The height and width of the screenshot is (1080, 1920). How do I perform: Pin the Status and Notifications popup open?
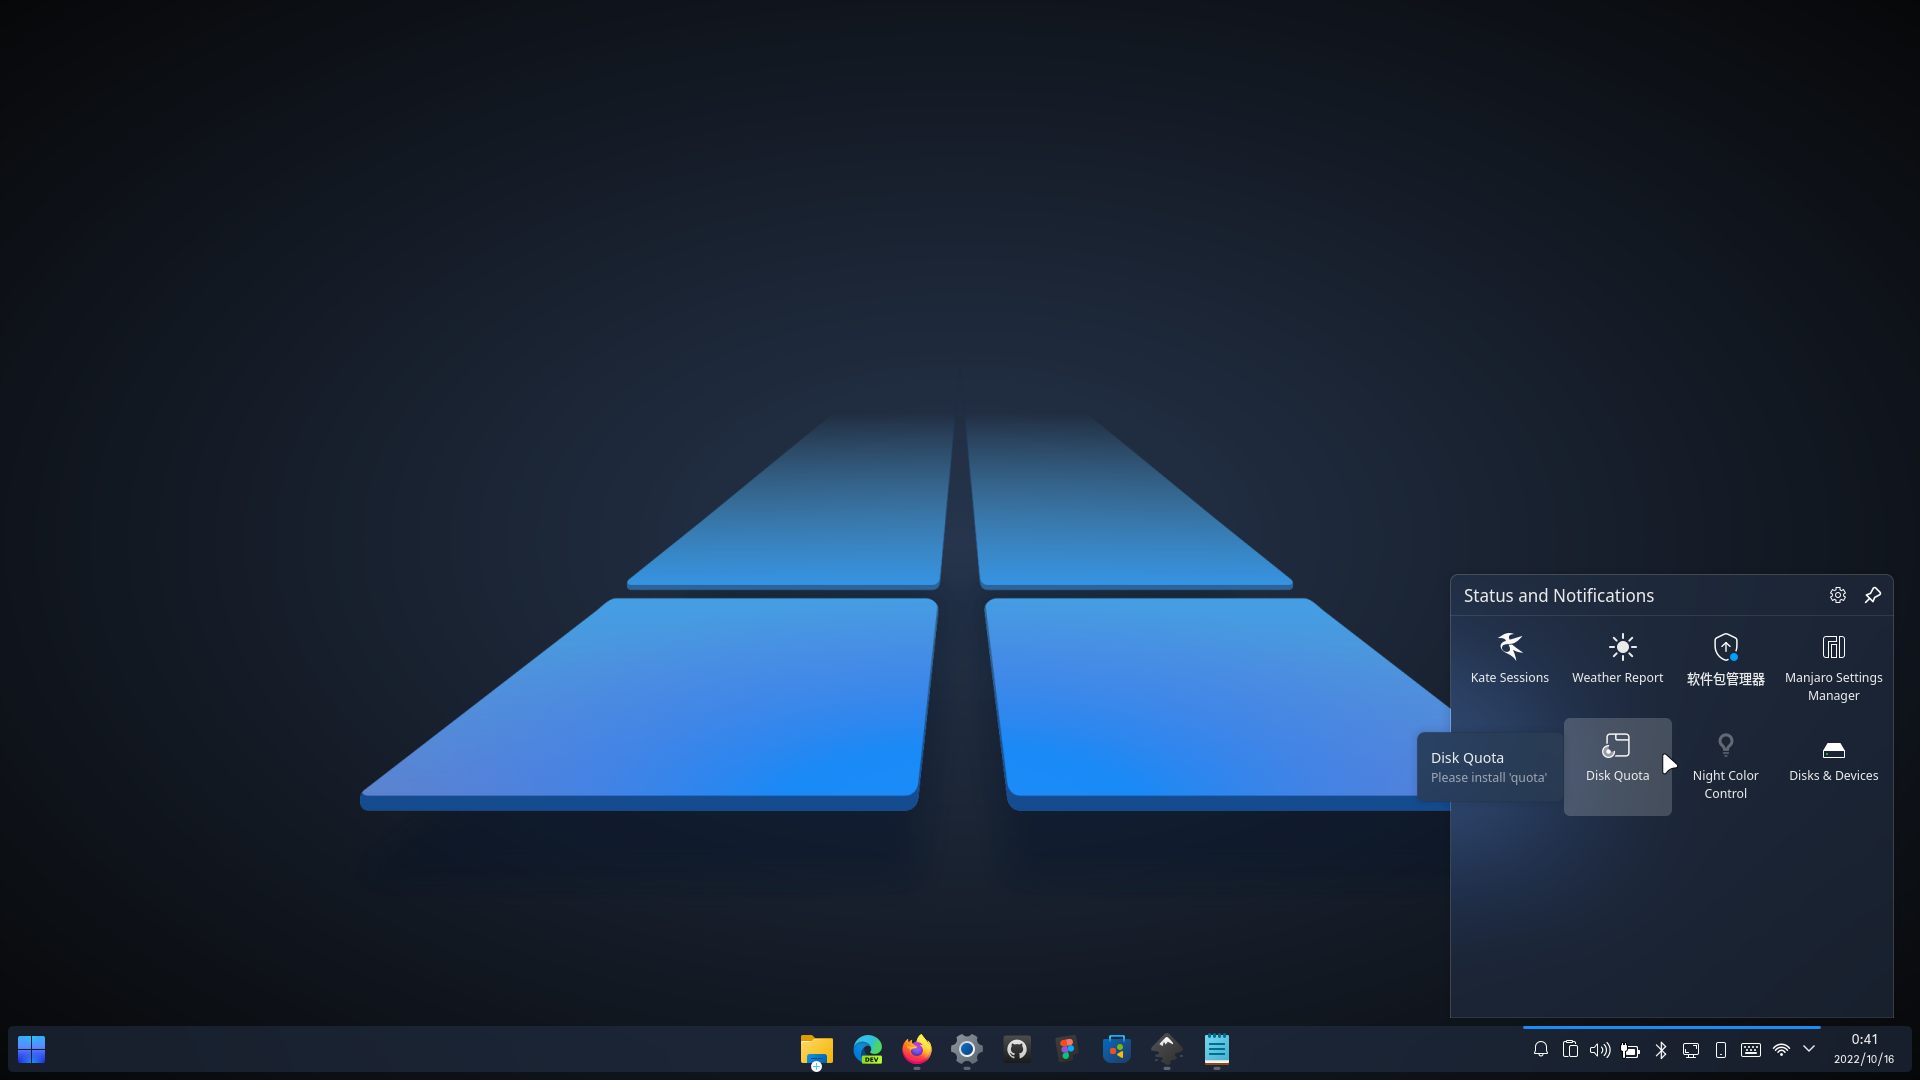1873,595
